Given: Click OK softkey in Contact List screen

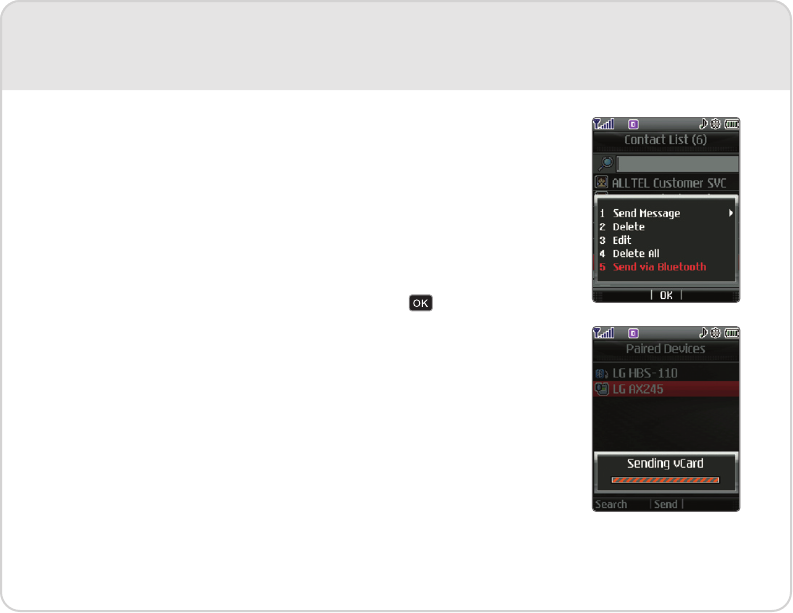Looking at the screenshot, I should [666, 295].
